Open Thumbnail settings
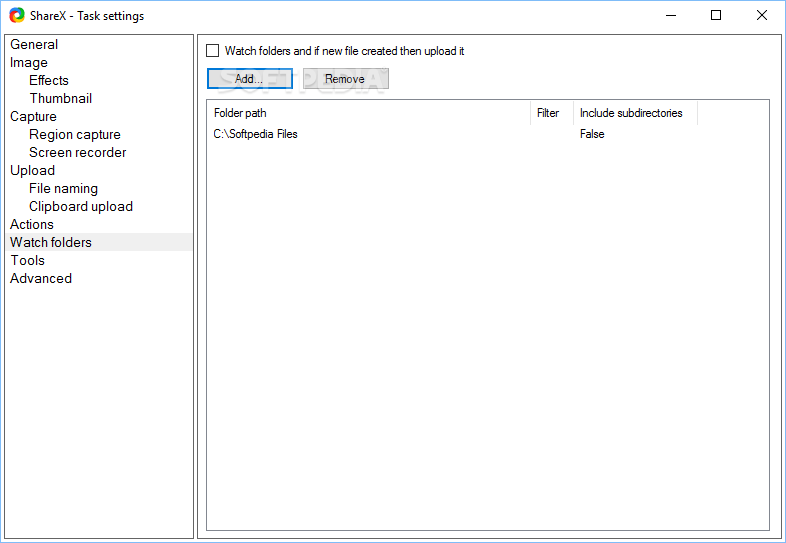Image resolution: width=786 pixels, height=543 pixels. (61, 98)
